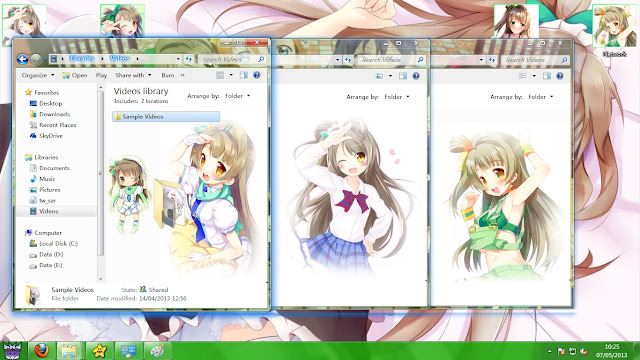Click the Libraries breadcrumb in the address bar
Viewport: 640px width, 360px height.
click(82, 59)
